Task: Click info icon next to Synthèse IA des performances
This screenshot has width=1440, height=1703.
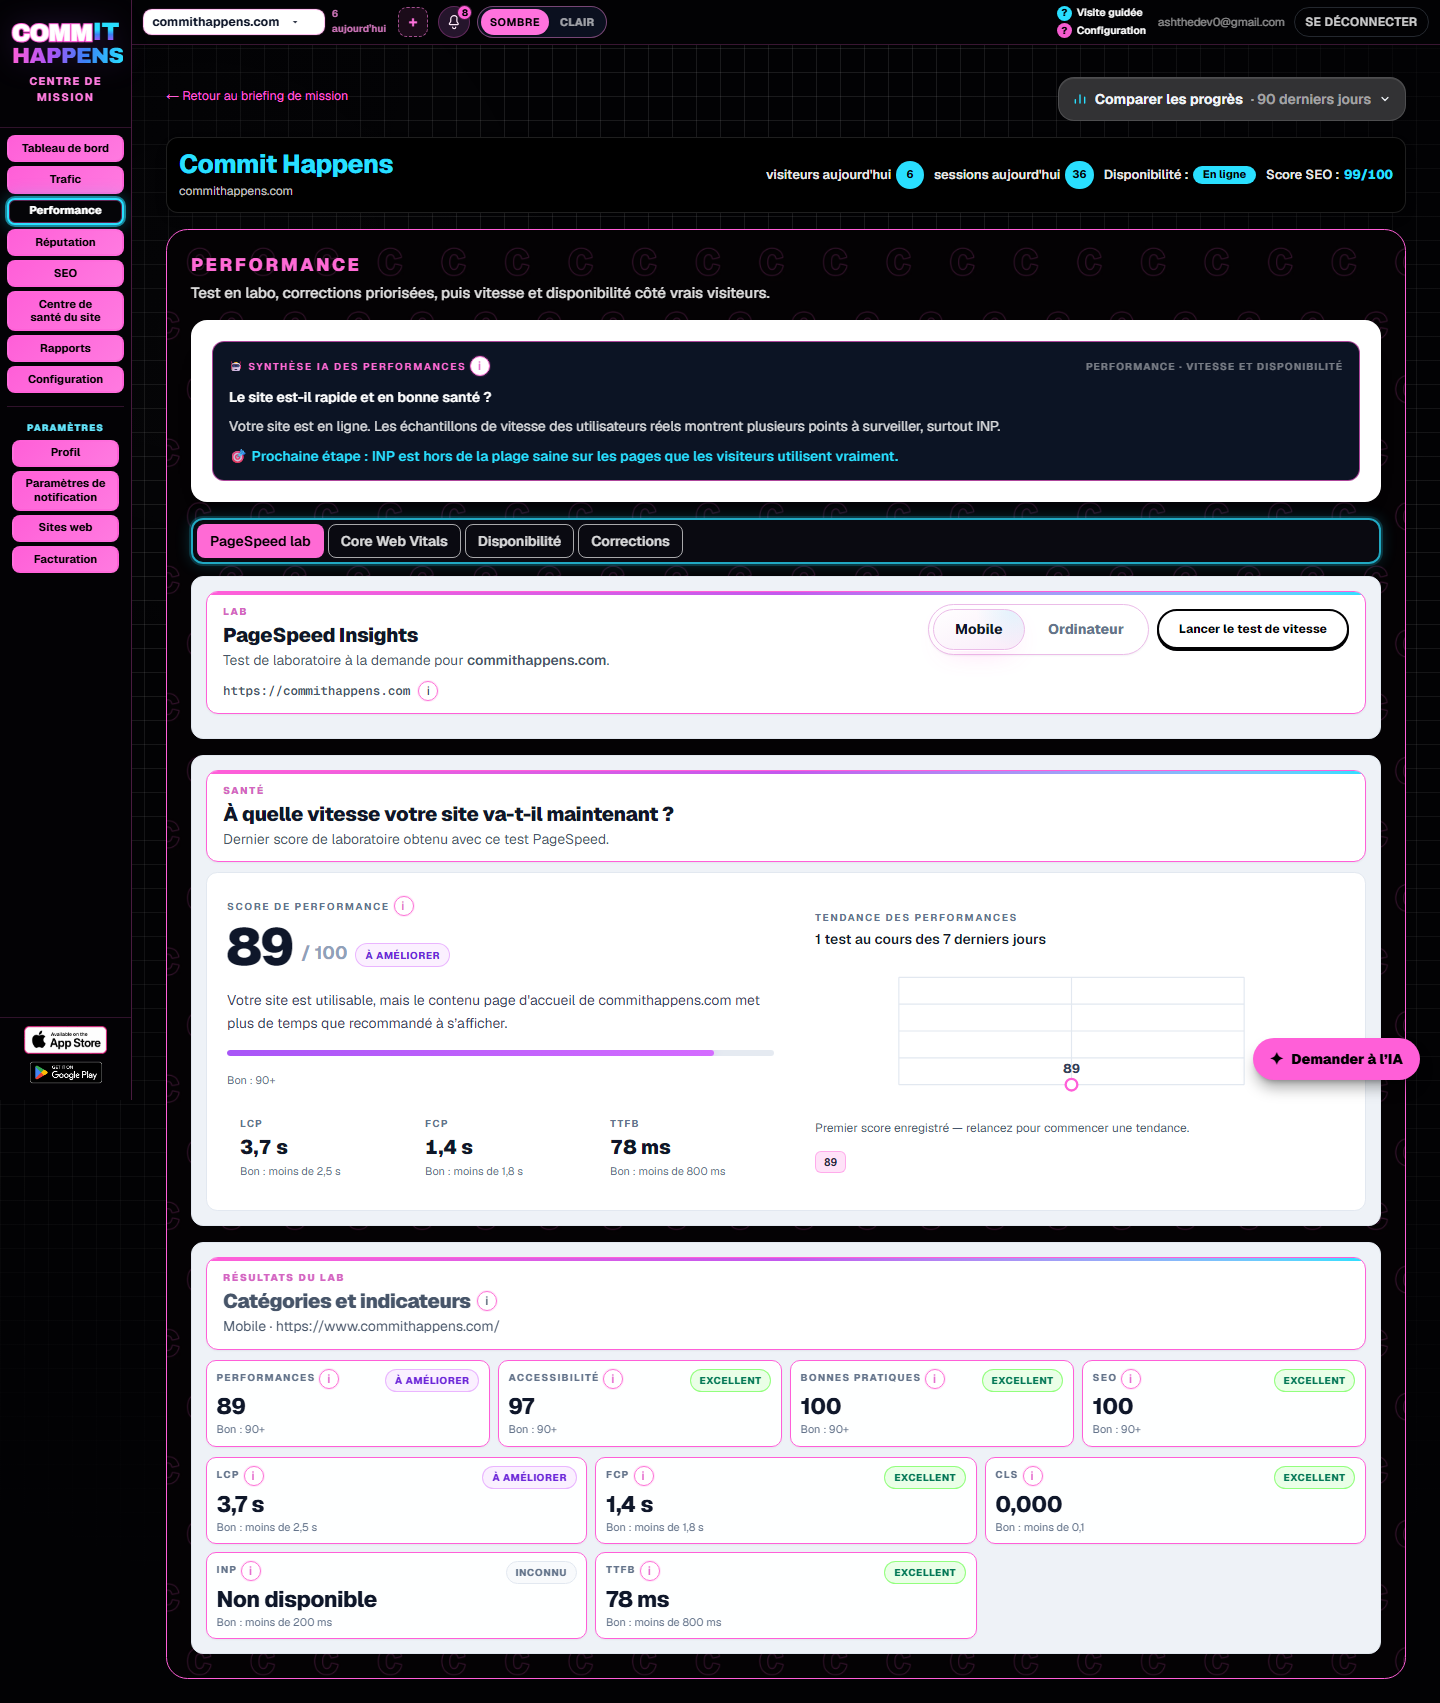Action: click(x=480, y=366)
